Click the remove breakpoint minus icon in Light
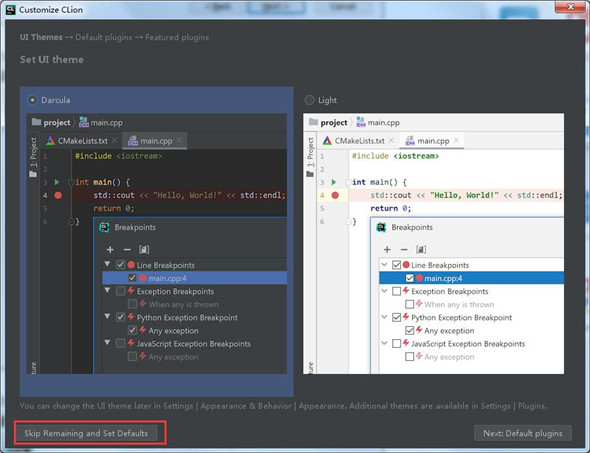Viewport: 590px width, 453px height. tap(404, 249)
